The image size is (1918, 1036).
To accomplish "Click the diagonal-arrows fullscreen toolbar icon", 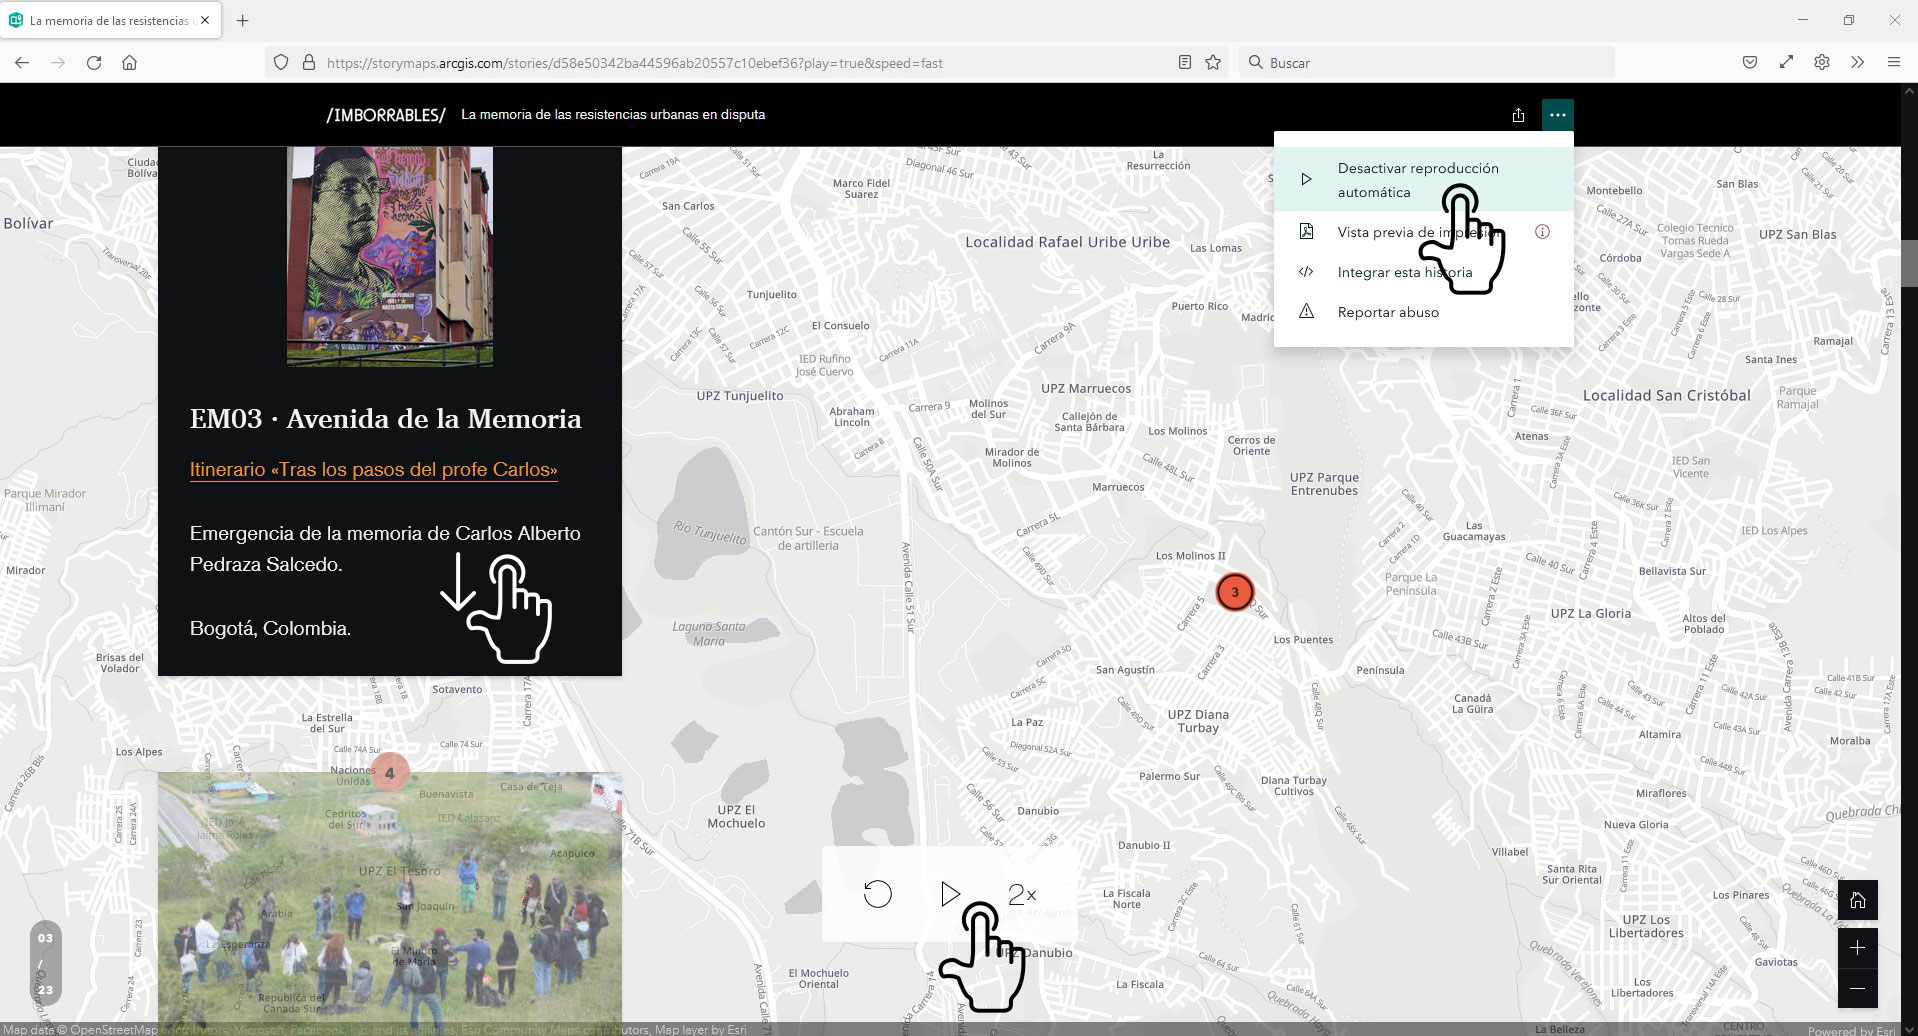I will pyautogui.click(x=1786, y=62).
